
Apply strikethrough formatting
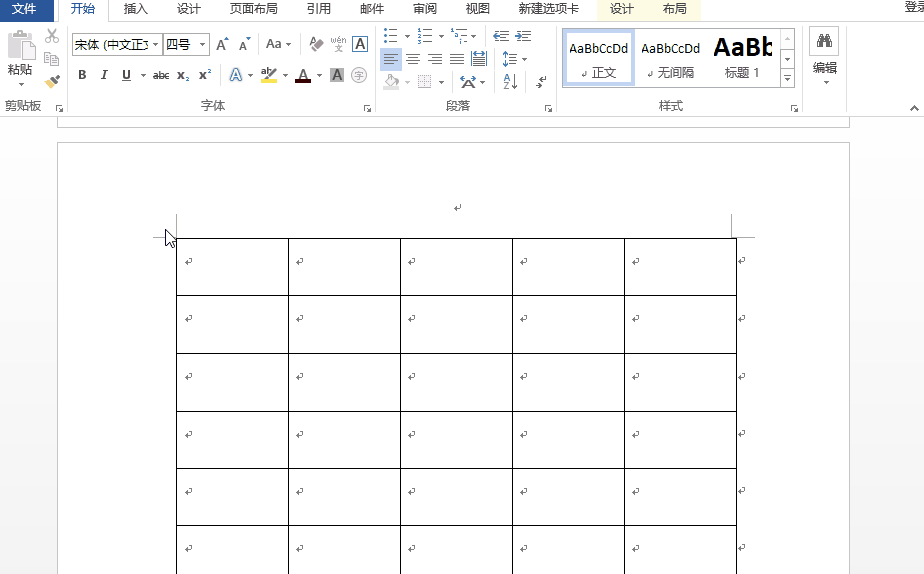pos(160,75)
